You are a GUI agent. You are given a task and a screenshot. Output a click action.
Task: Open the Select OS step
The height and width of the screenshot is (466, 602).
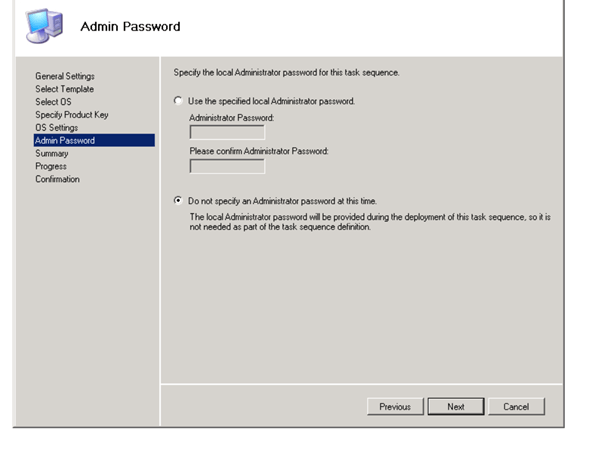pos(53,102)
